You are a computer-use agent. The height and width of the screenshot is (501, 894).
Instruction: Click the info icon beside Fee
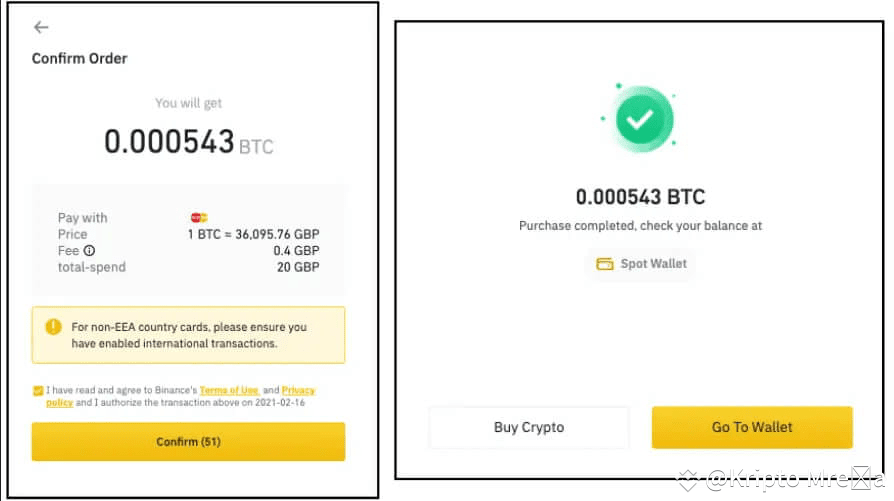click(89, 251)
